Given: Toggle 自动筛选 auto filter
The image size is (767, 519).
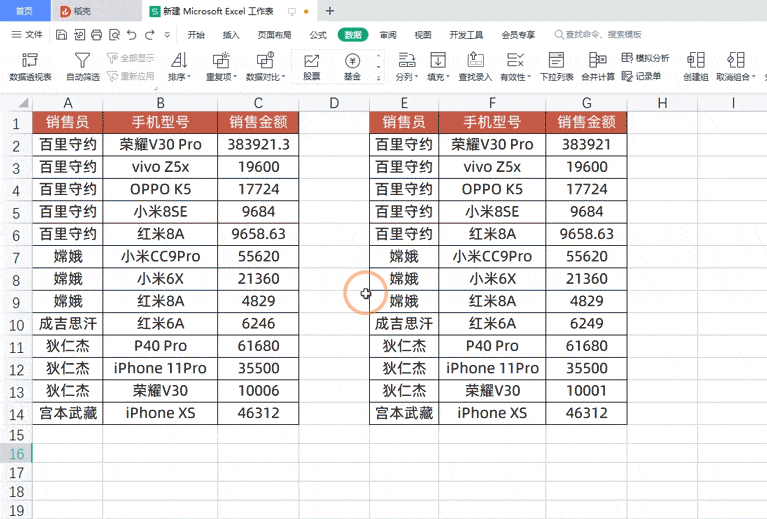Looking at the screenshot, I should tap(83, 67).
